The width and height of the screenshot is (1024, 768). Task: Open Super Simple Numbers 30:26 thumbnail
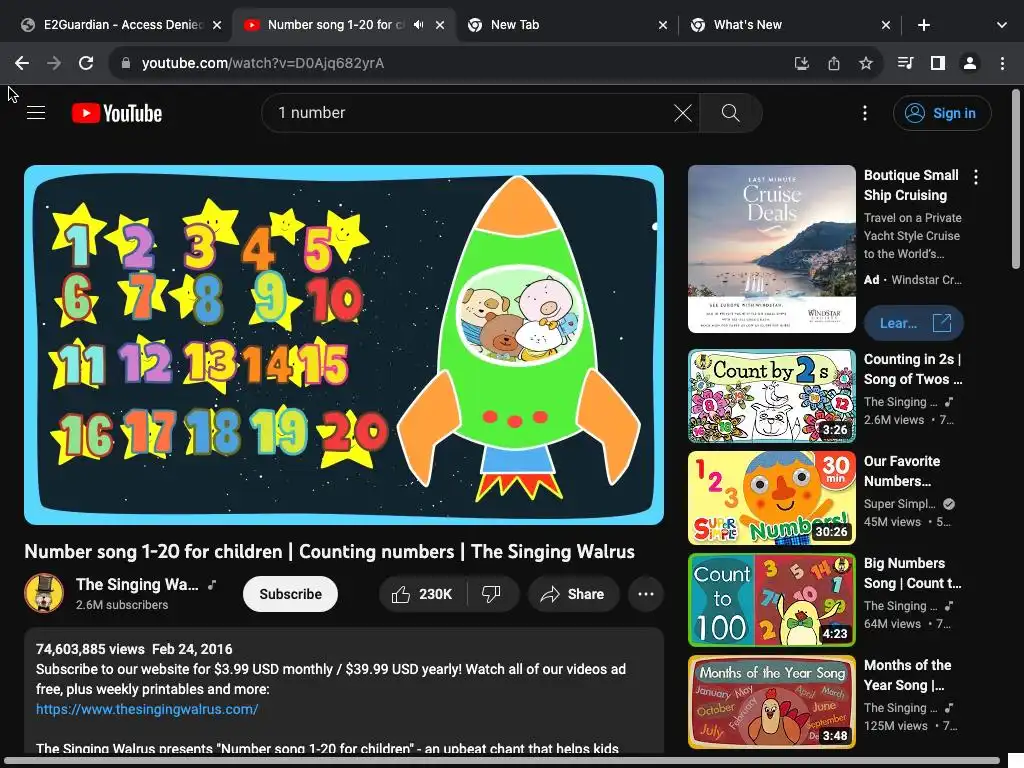pos(772,498)
